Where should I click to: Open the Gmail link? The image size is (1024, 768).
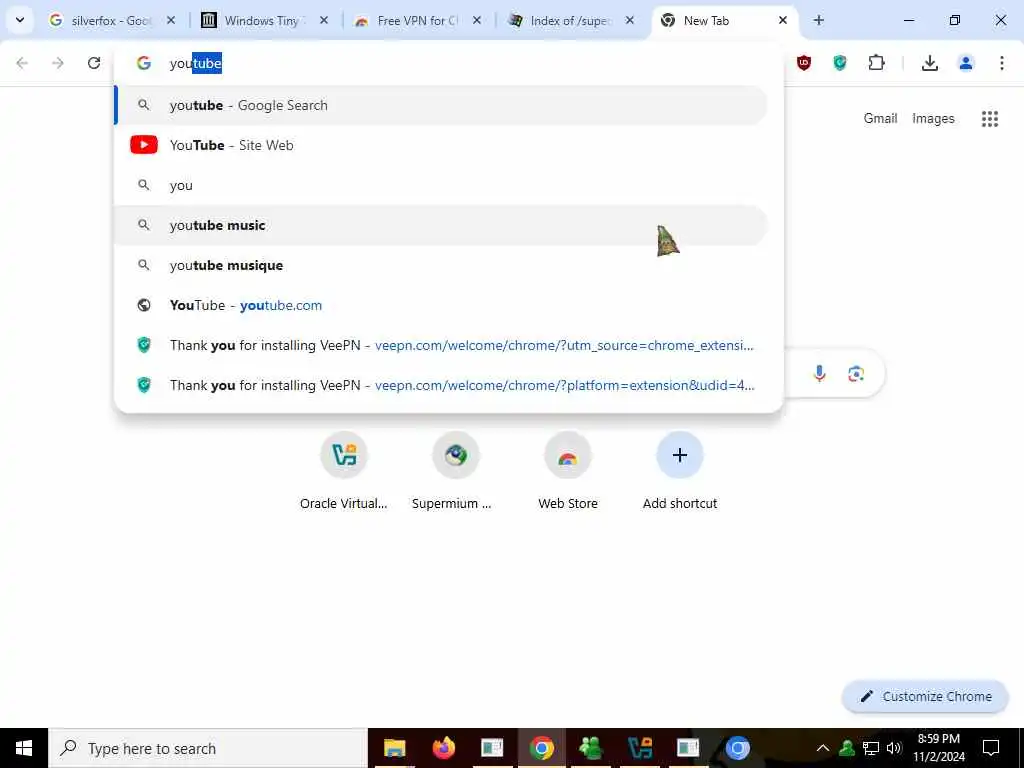pyautogui.click(x=880, y=118)
